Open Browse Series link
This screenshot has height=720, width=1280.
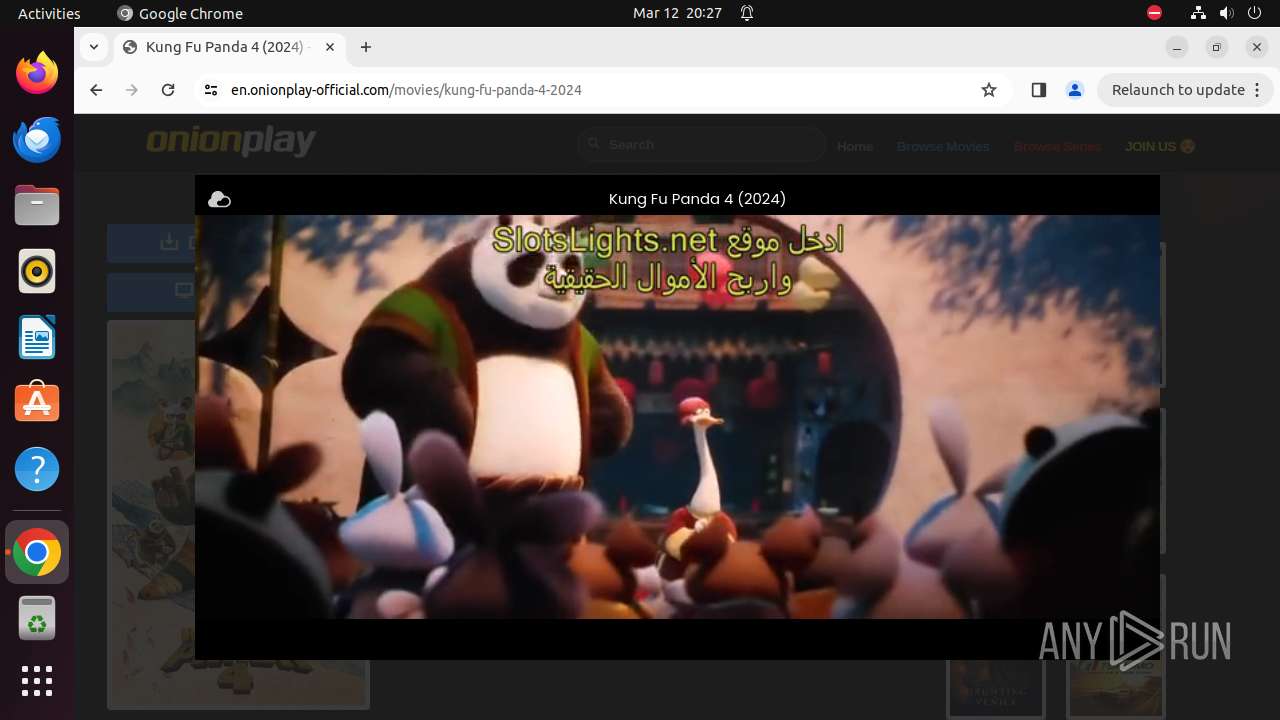pos(1057,146)
